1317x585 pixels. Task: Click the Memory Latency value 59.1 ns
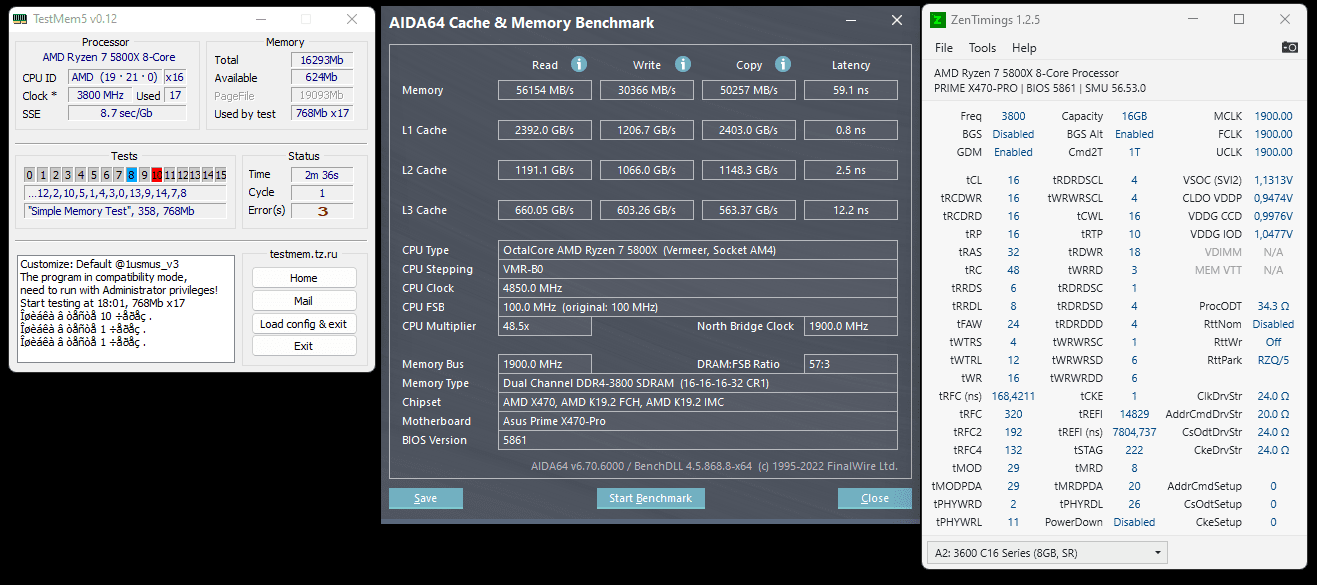pos(851,90)
